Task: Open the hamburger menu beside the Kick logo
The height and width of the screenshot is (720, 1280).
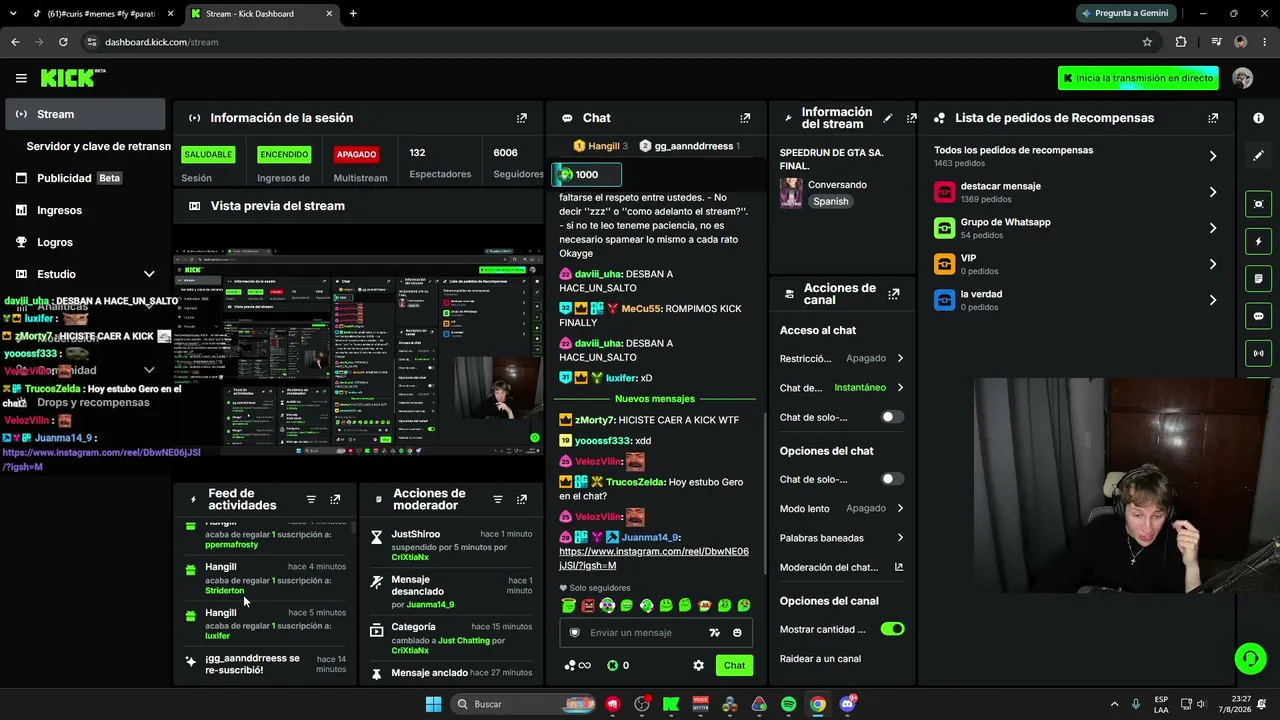Action: coord(21,78)
